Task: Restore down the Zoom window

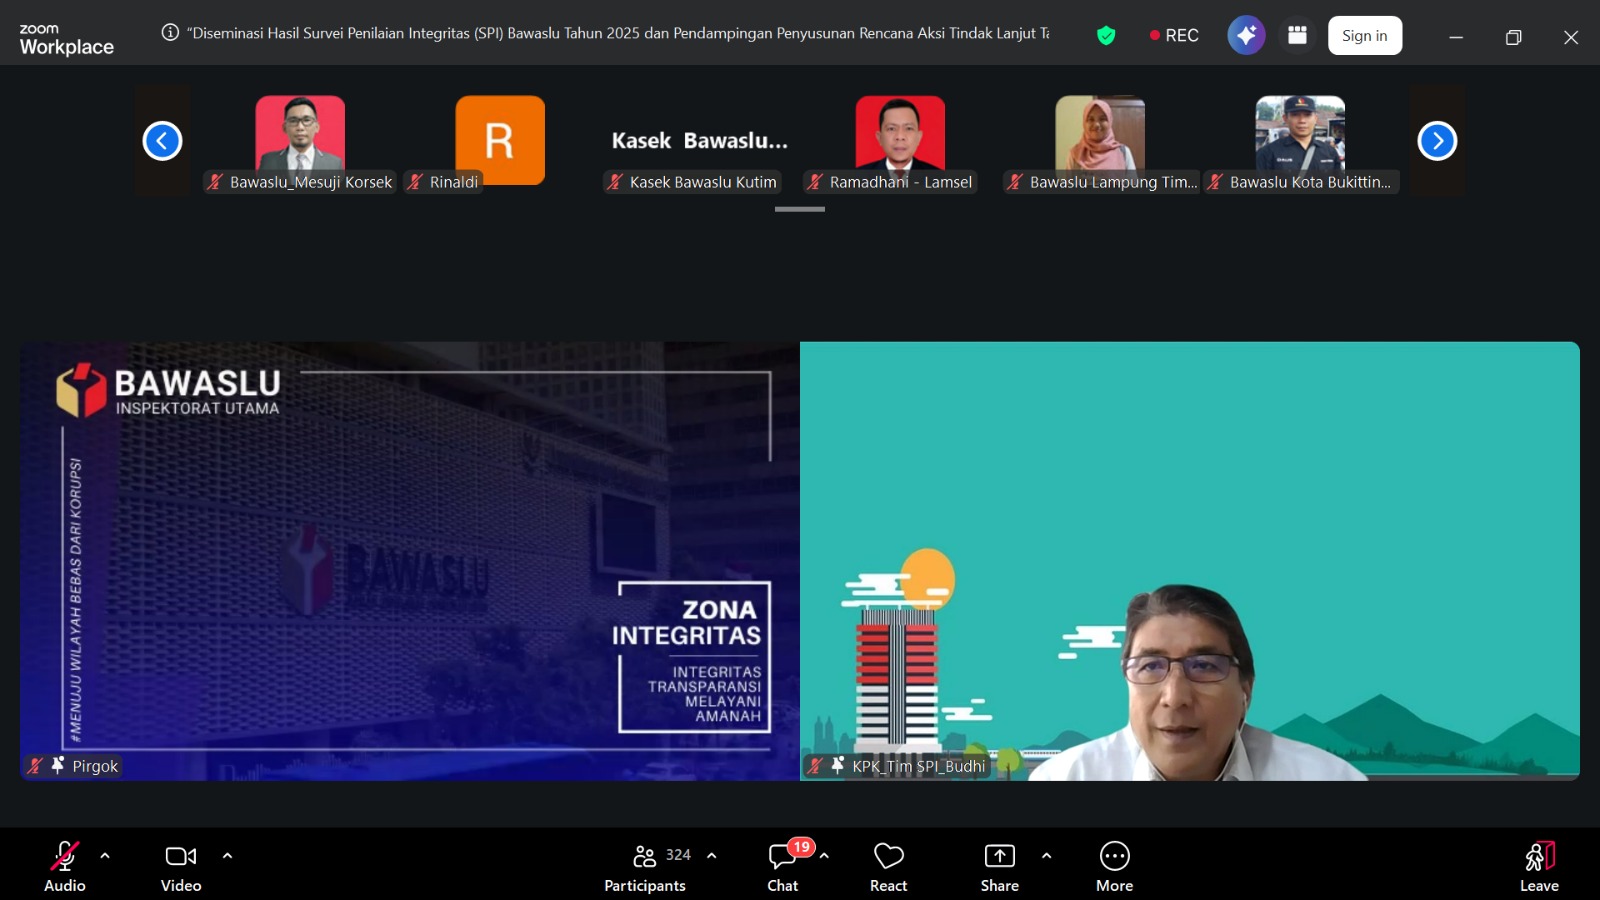Action: click(x=1514, y=37)
